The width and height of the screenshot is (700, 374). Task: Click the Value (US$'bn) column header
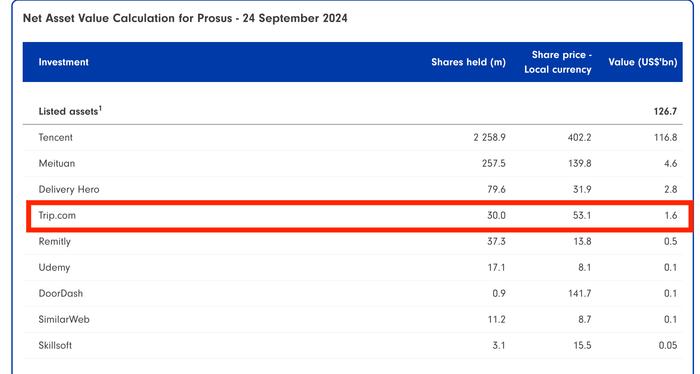(643, 62)
